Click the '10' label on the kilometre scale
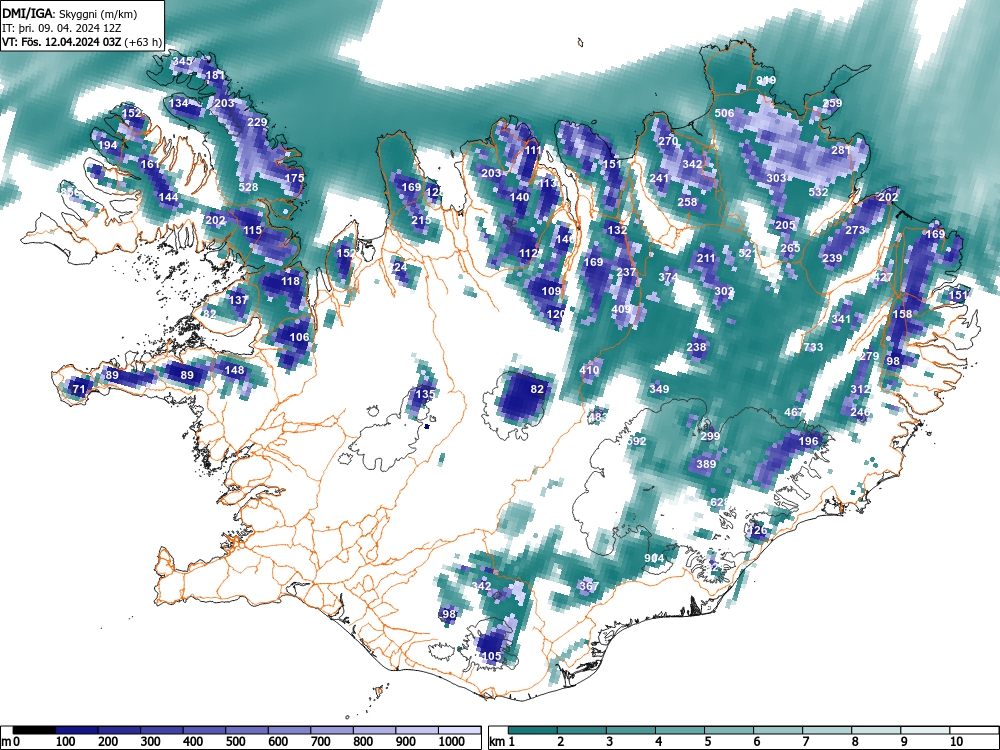Viewport: 1000px width, 750px height. pyautogui.click(x=955, y=741)
